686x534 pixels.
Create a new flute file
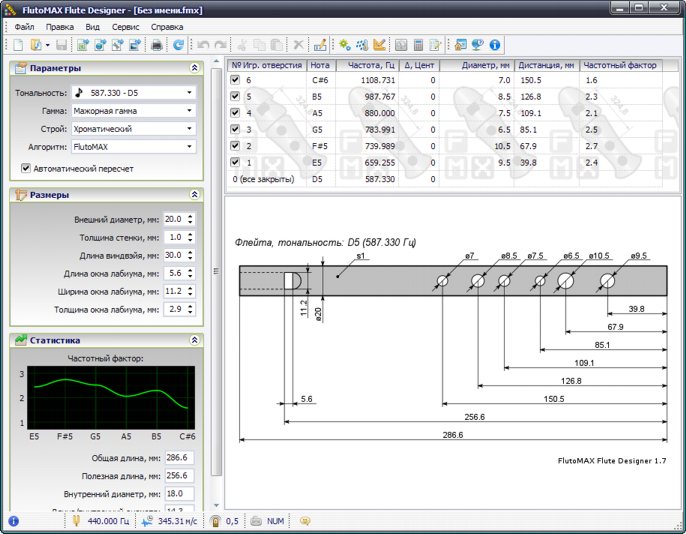pos(18,45)
